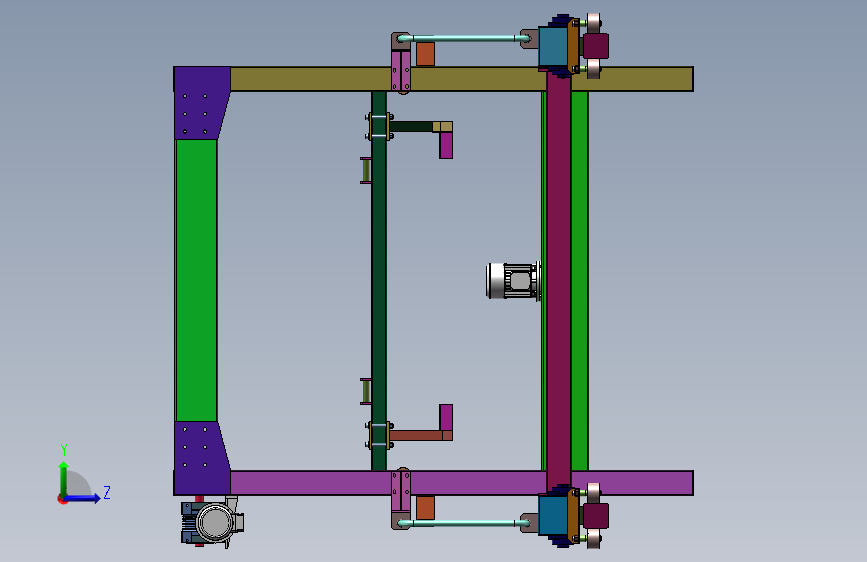Select the topmost roller wheel at the upper right

(x=594, y=23)
